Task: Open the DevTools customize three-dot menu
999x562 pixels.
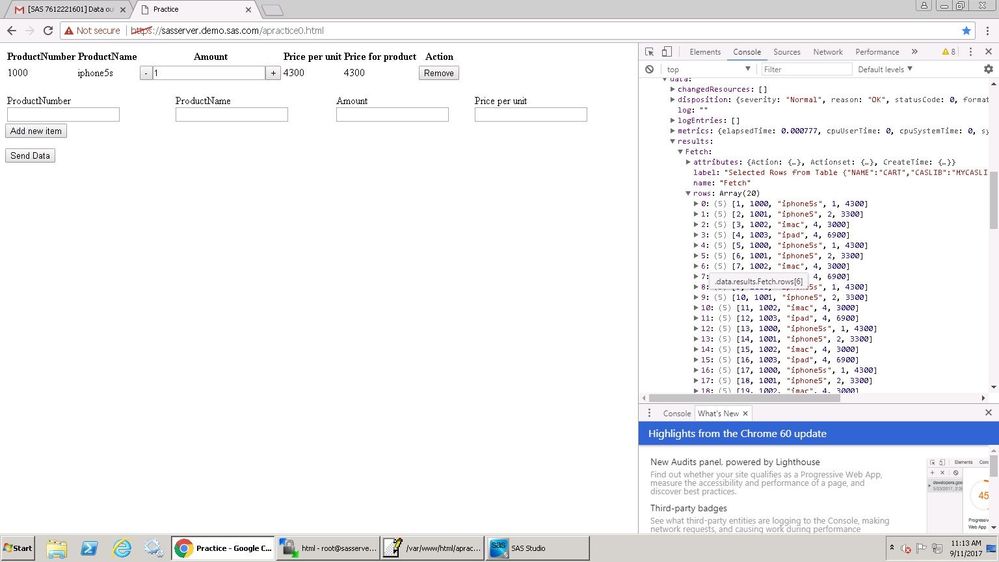Action: (970, 52)
